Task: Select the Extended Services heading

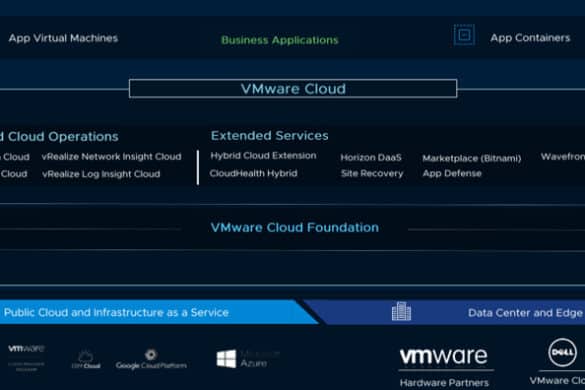Action: 269,135
